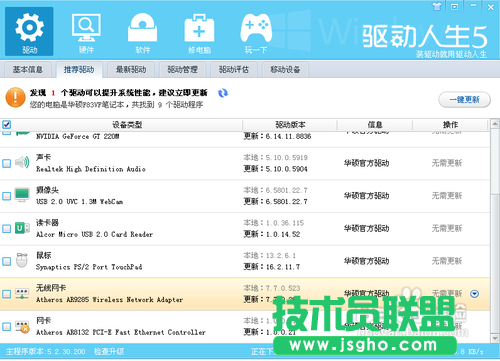Select the Synaptics PS/2 Port TouchPad text

(x=89, y=267)
